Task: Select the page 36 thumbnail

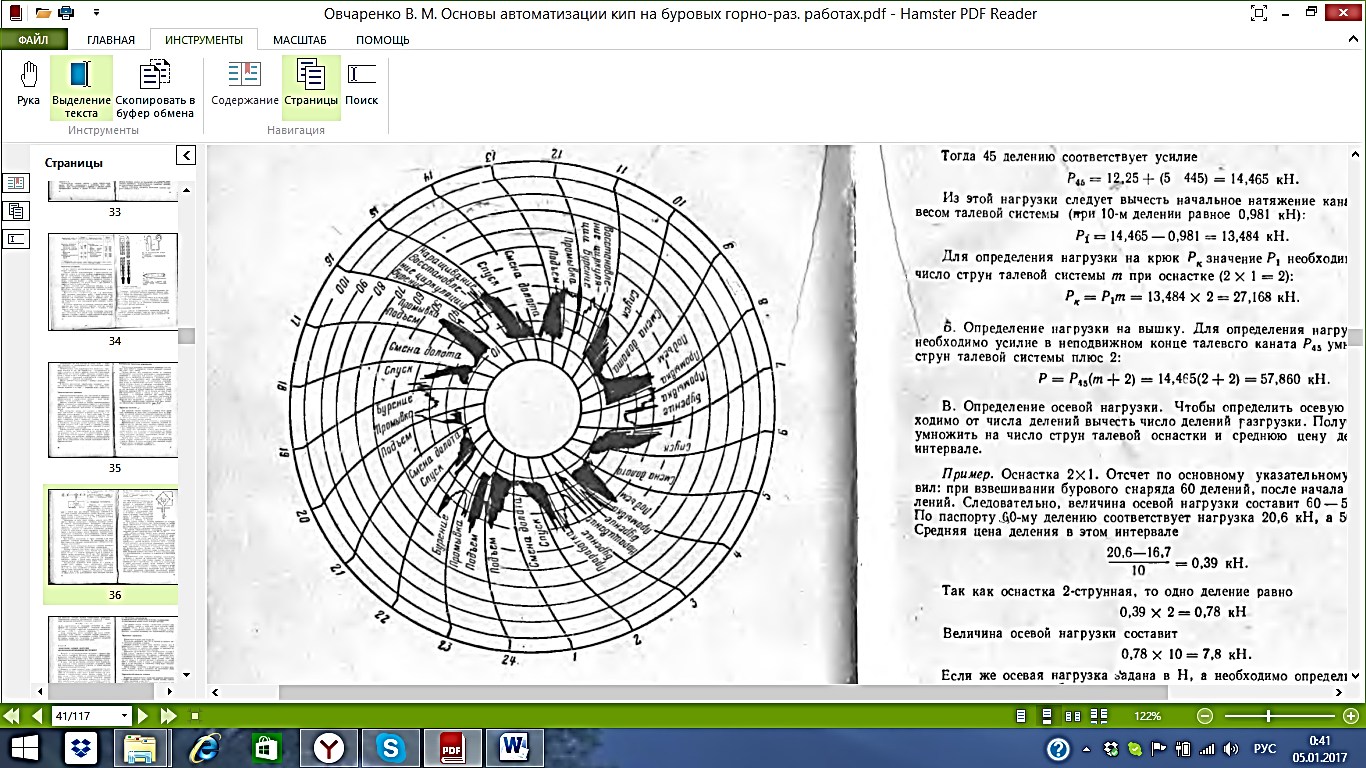Action: [112, 545]
